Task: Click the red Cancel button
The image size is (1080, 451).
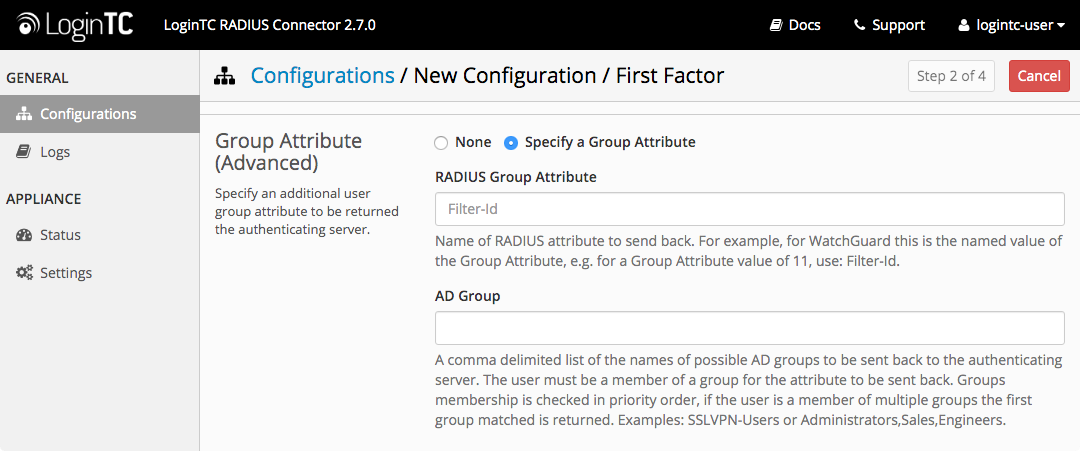Action: 1039,76
